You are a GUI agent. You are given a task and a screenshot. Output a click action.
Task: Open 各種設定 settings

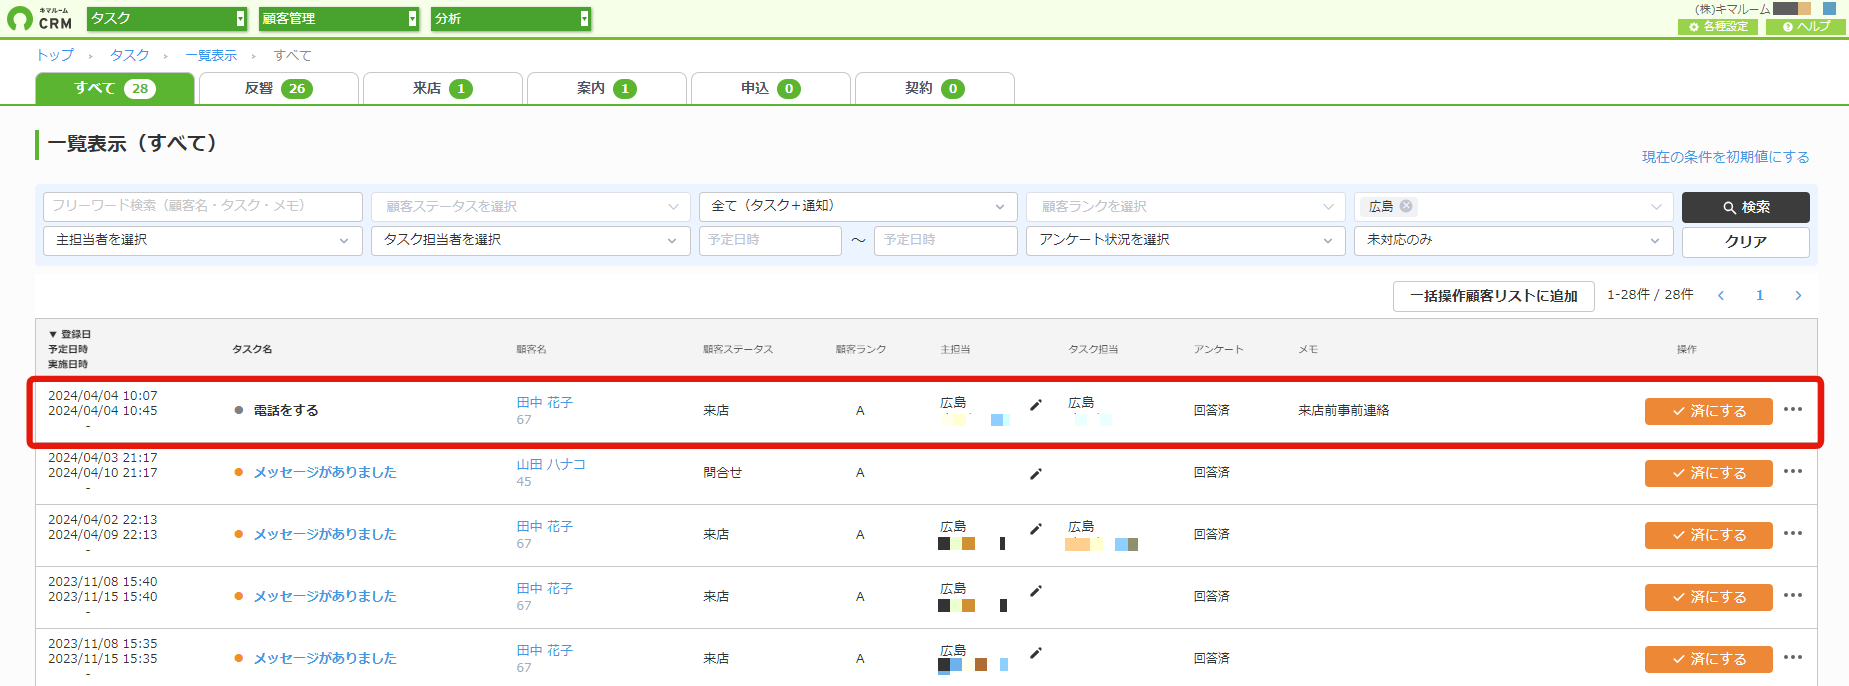click(x=1718, y=27)
